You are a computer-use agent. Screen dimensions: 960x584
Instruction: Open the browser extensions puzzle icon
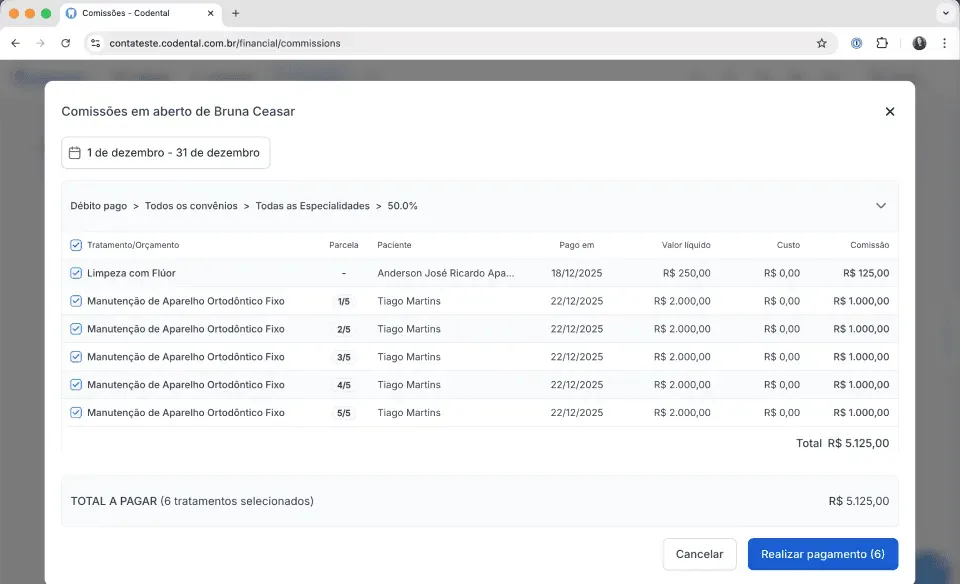[882, 43]
